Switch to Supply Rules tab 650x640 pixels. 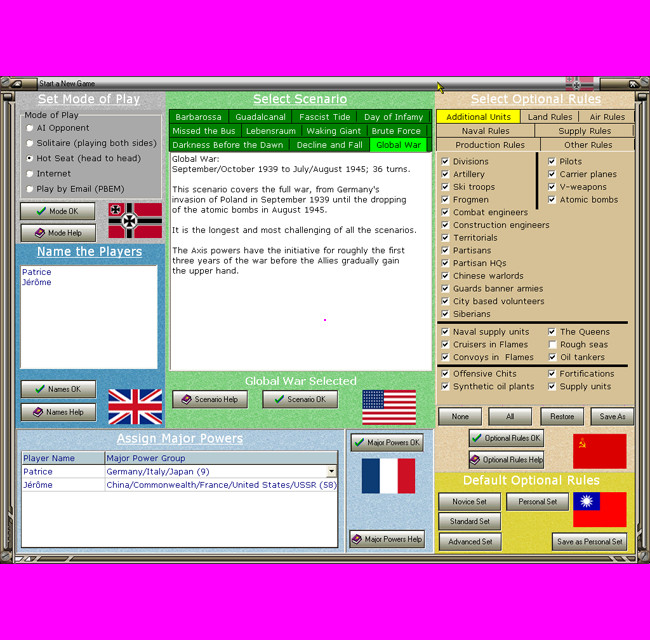pyautogui.click(x=585, y=131)
